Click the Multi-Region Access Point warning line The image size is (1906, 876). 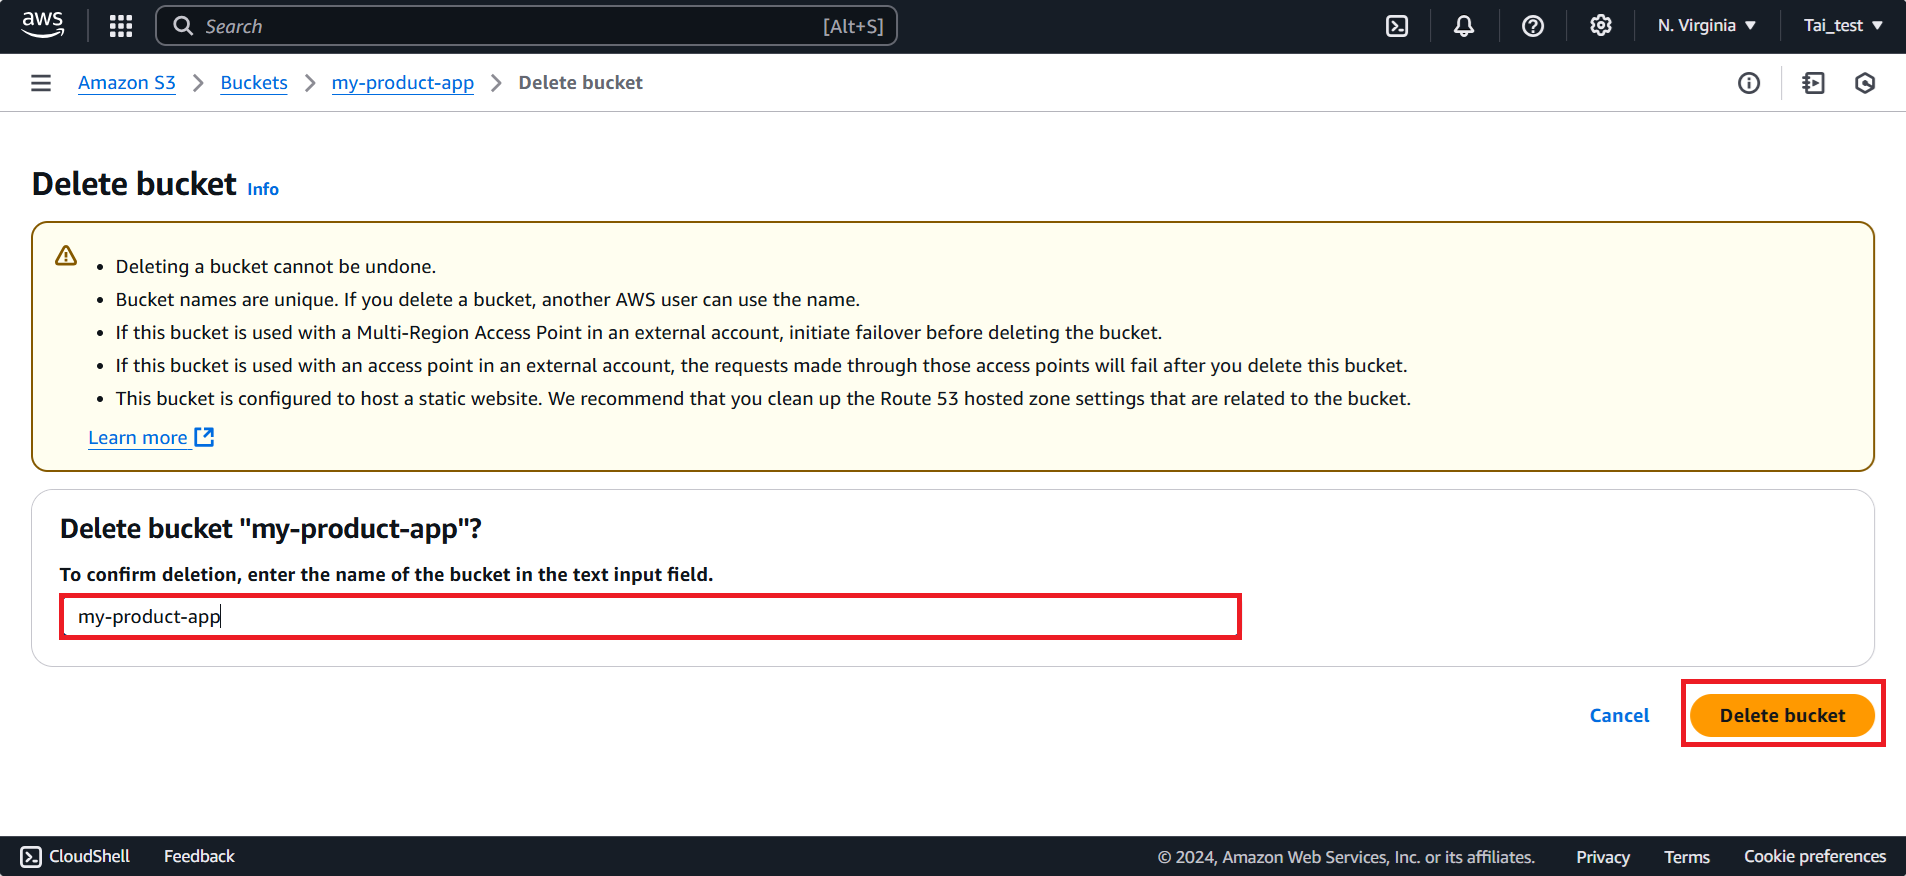(638, 333)
